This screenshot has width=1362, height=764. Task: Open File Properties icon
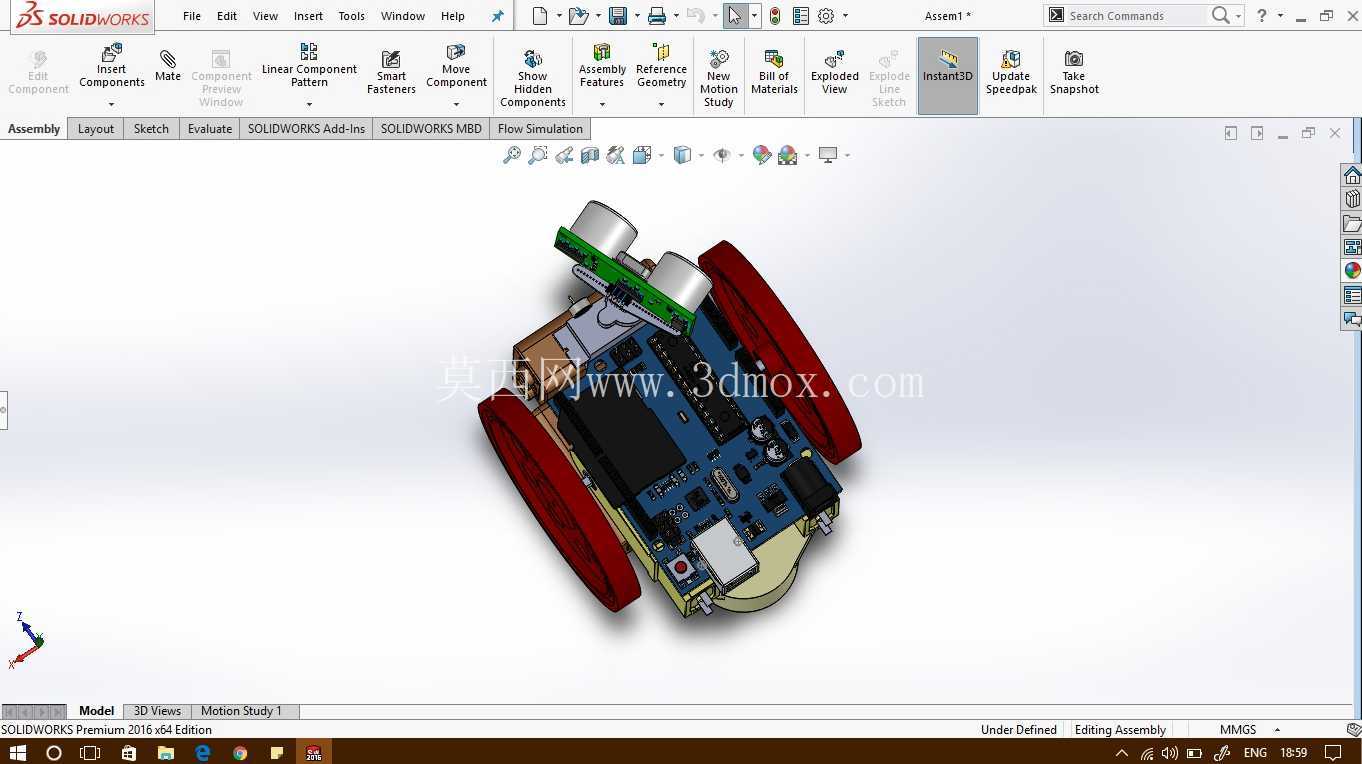coord(800,15)
